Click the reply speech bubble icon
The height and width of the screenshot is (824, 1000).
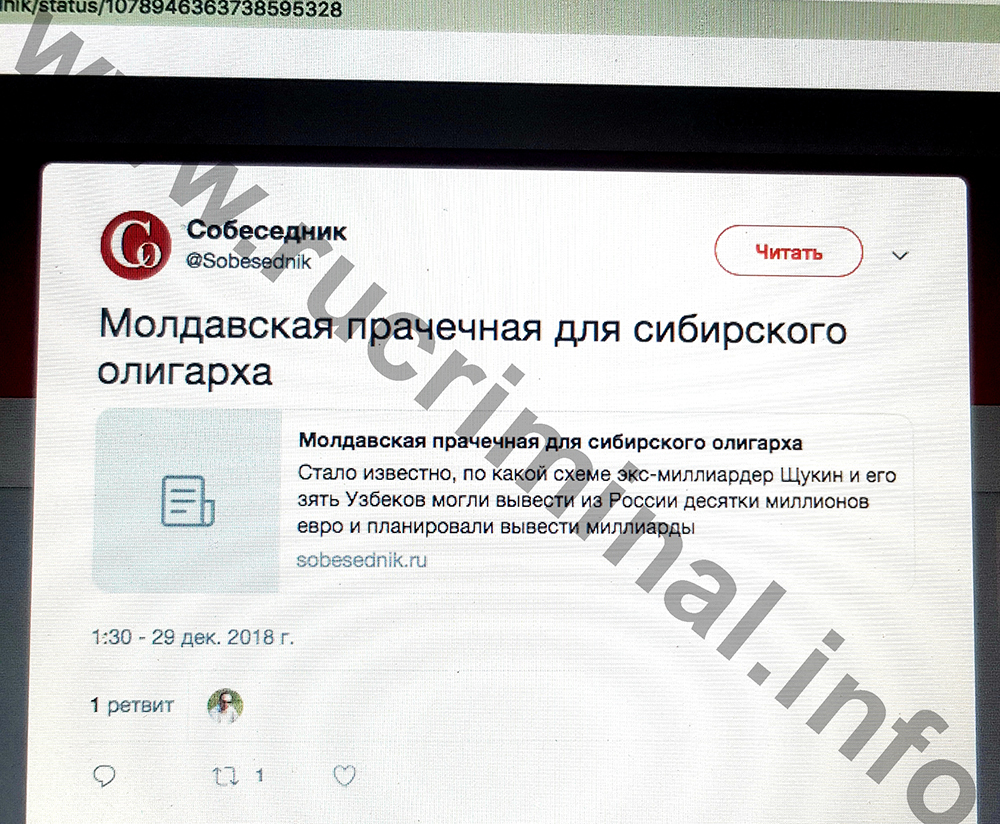(x=104, y=776)
